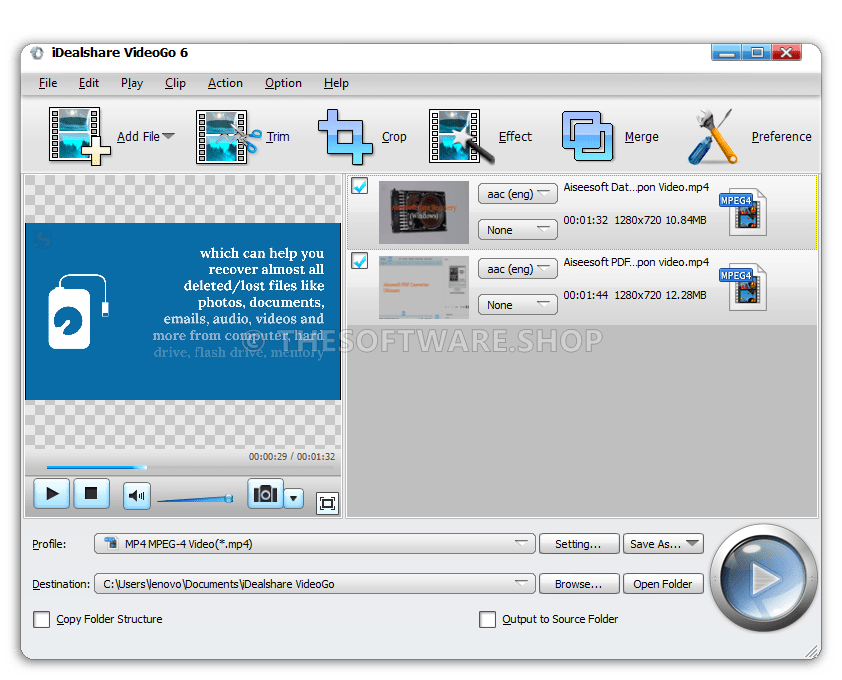Enable Copy Folder Structure
Image resolution: width=842 pixels, height=680 pixels.
[41, 619]
